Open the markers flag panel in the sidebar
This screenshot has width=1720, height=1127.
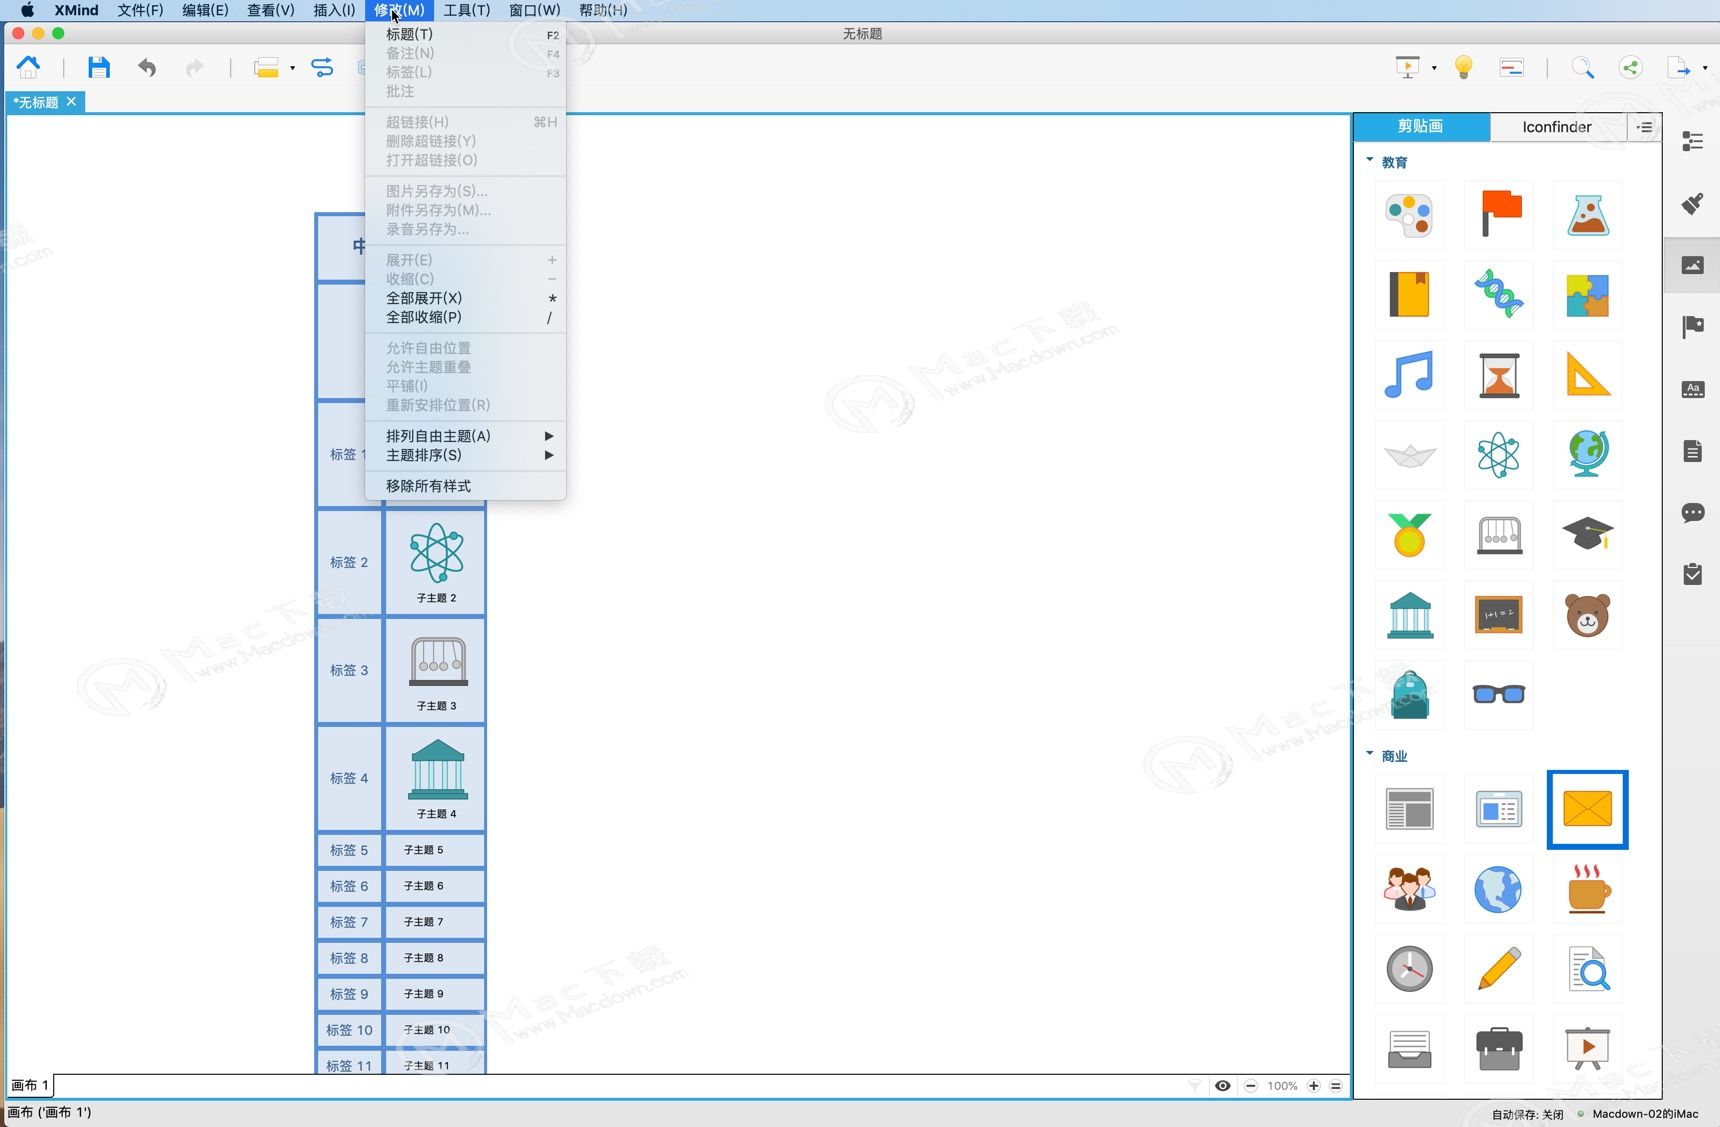coord(1692,326)
